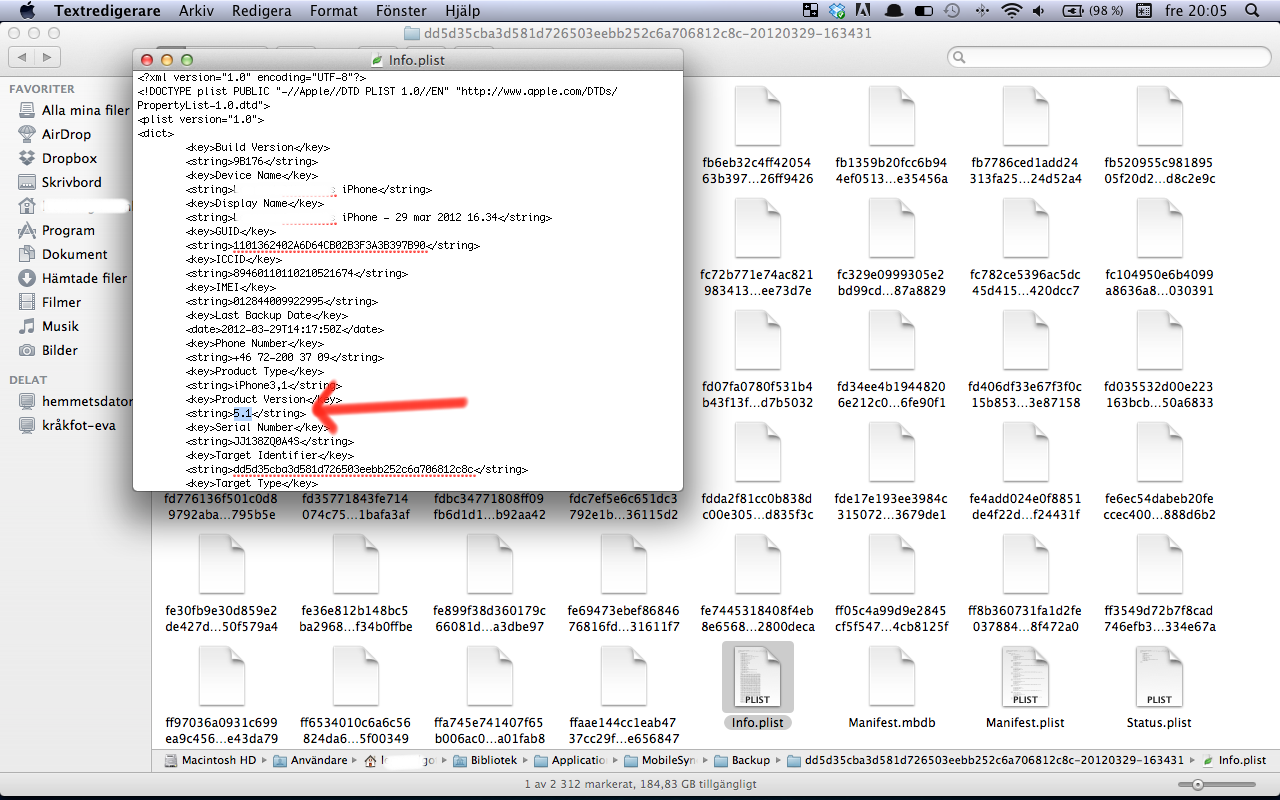Select Bilder in sidebar

(60, 350)
